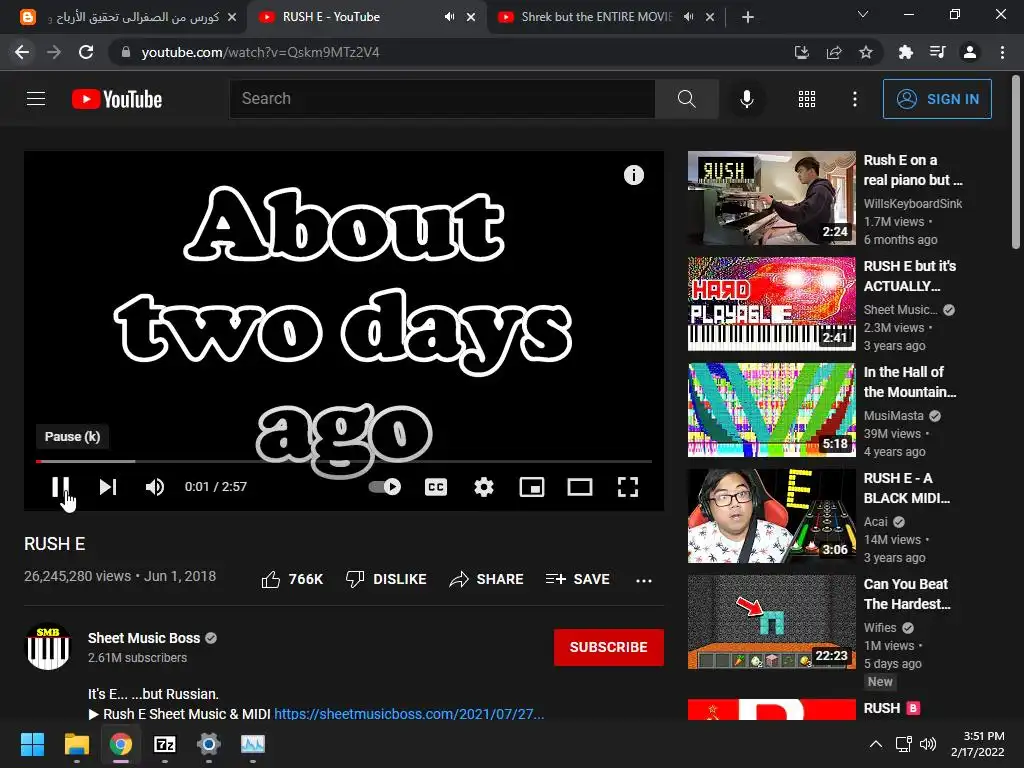The width and height of the screenshot is (1024, 768).
Task: Switch to theater mode
Action: tap(580, 487)
